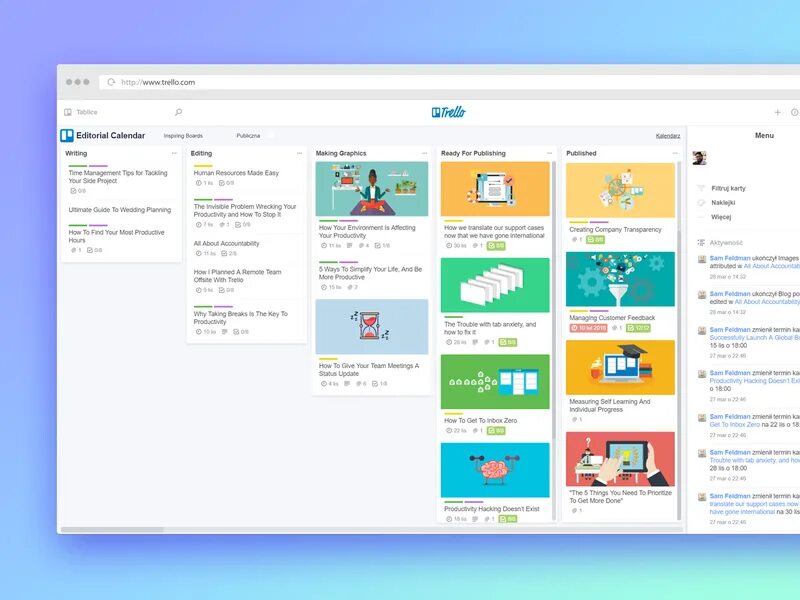This screenshot has width=800, height=600.
Task: Click the brain lifting weights cover image
Action: pos(495,470)
